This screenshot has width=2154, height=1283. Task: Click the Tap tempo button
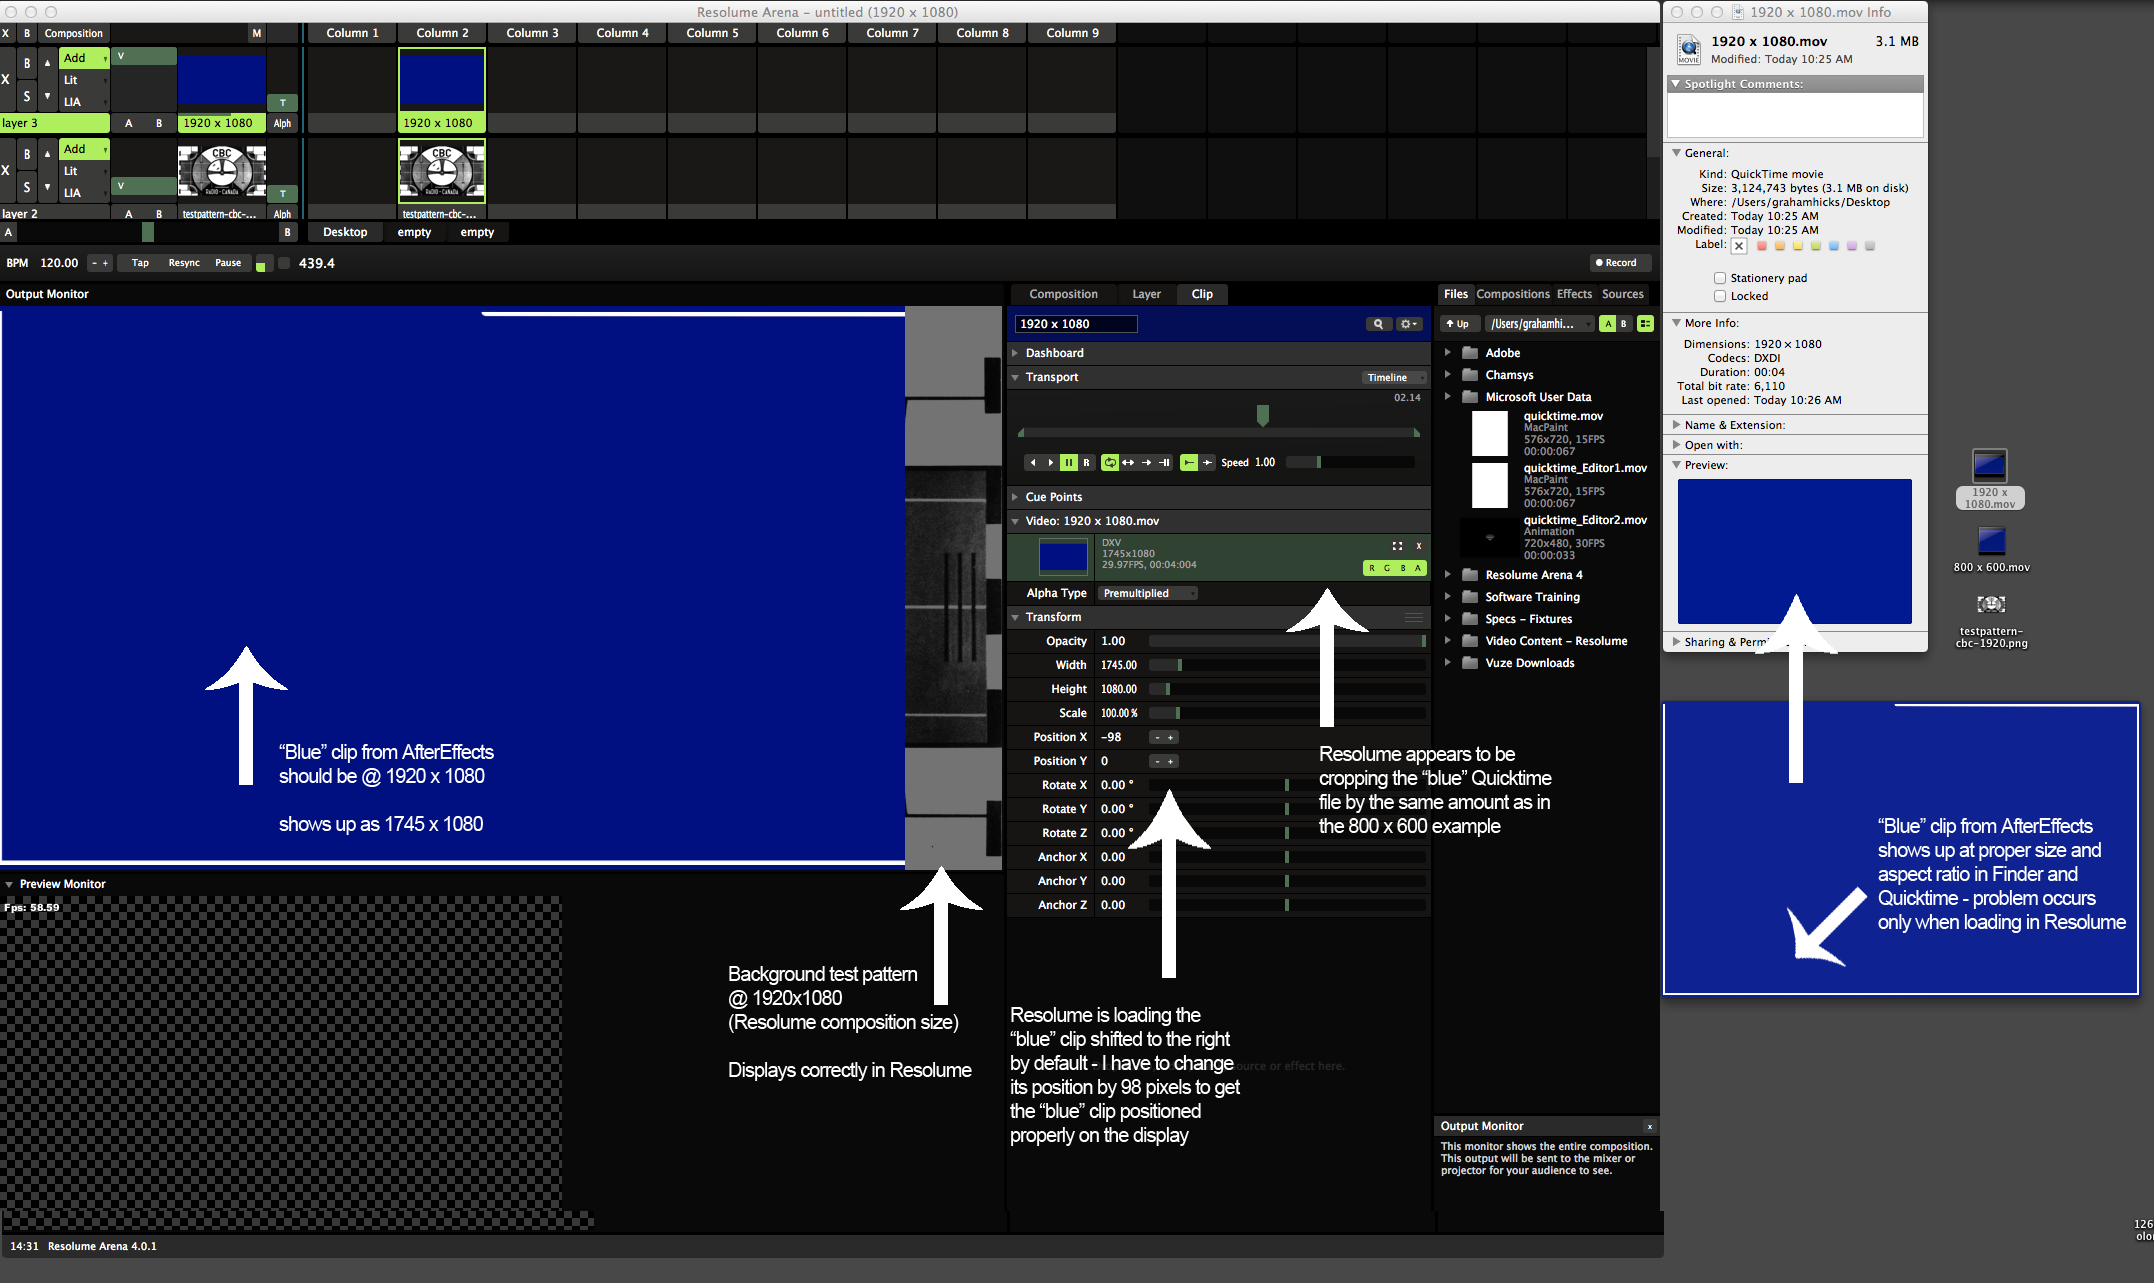click(140, 263)
